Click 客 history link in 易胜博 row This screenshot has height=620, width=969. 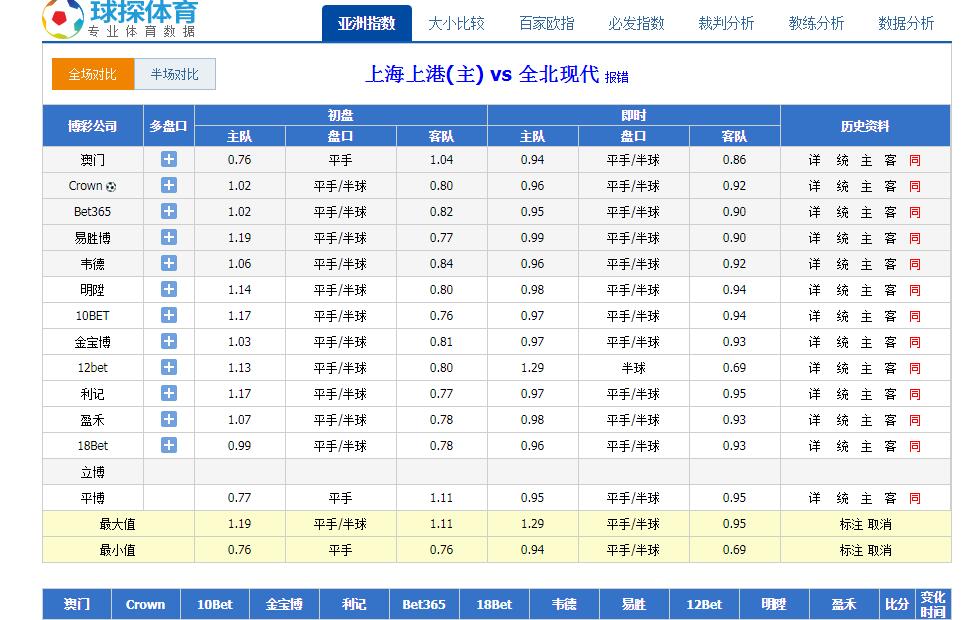coord(890,238)
